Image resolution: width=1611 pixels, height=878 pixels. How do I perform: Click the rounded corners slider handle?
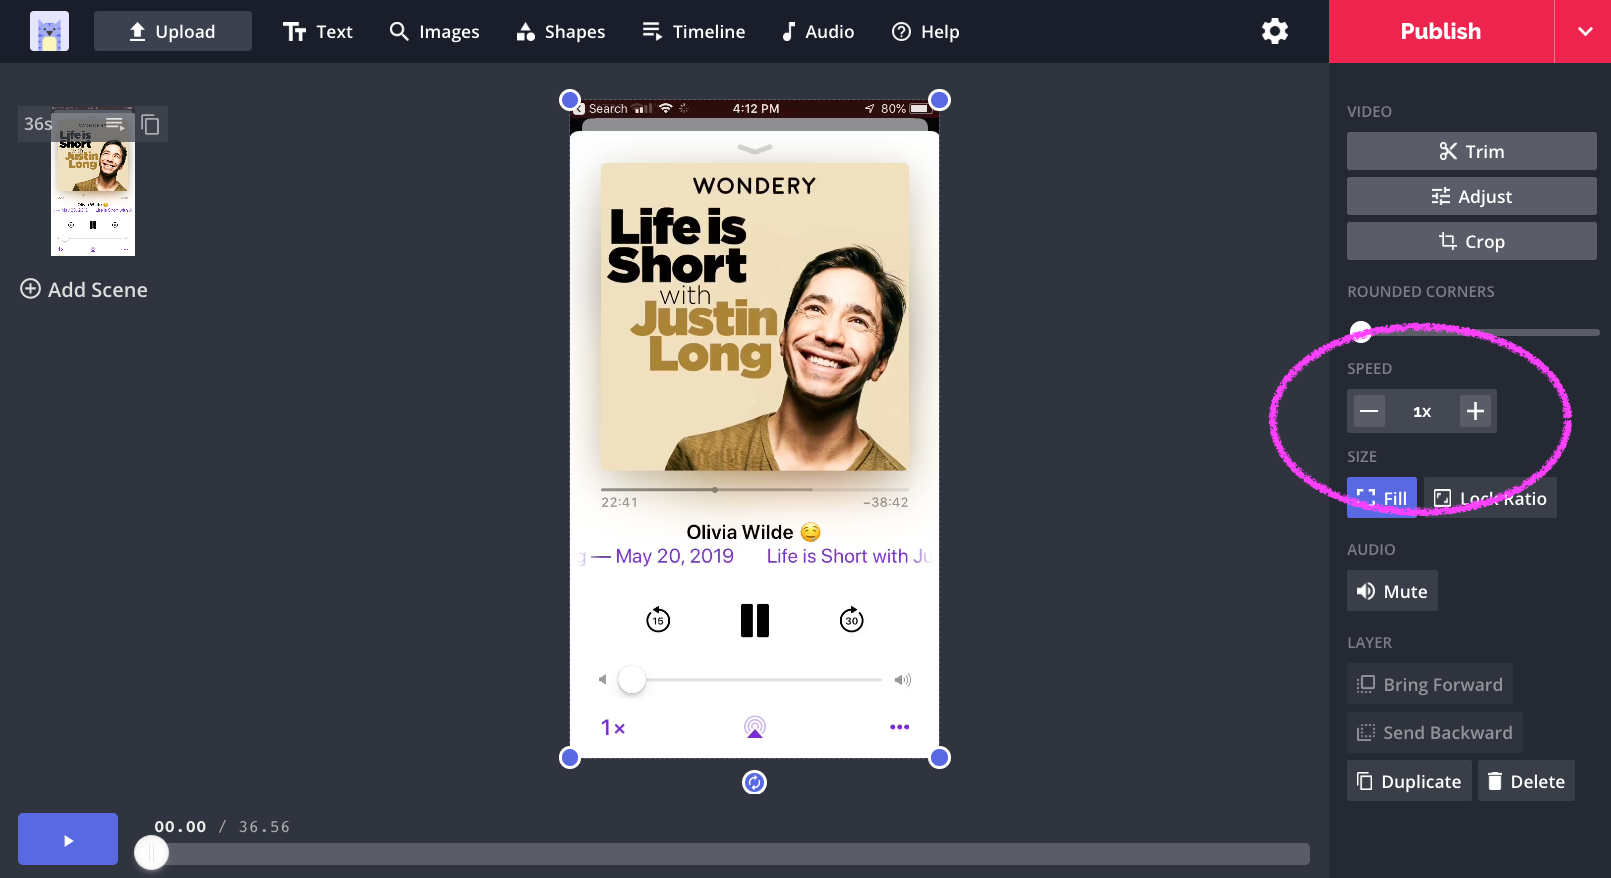point(1361,331)
